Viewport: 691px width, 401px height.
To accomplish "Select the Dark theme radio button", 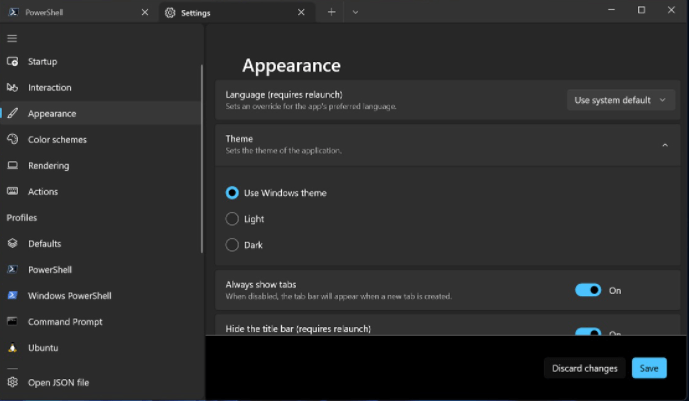I will [x=232, y=245].
